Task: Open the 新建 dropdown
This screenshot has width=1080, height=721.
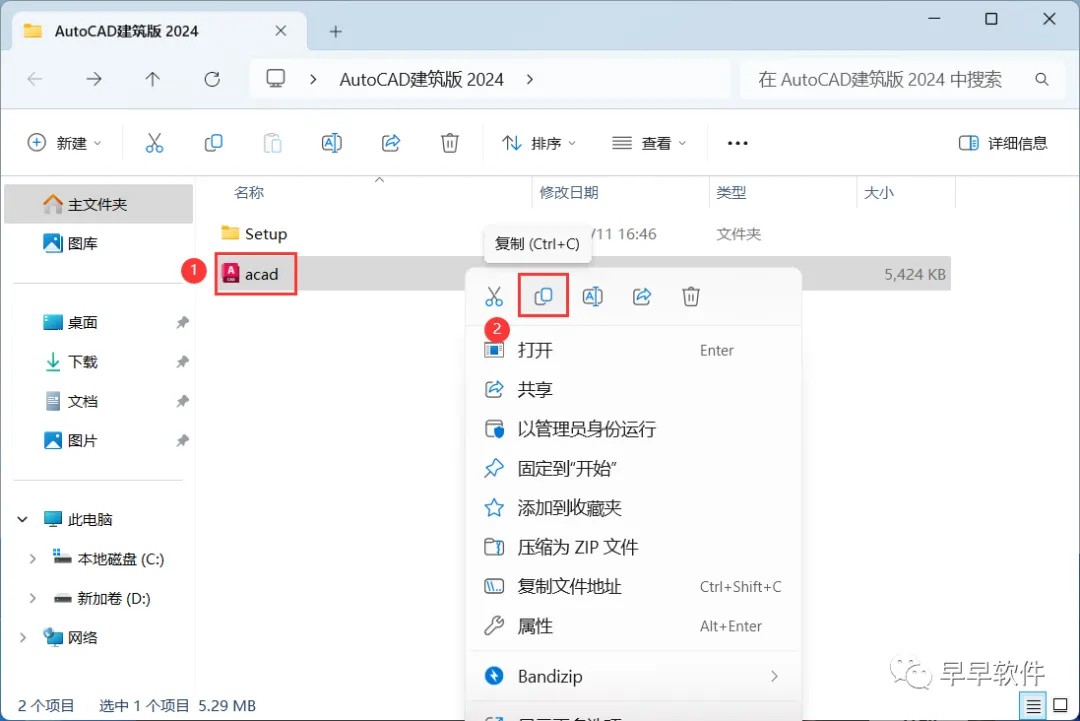Action: click(x=64, y=143)
